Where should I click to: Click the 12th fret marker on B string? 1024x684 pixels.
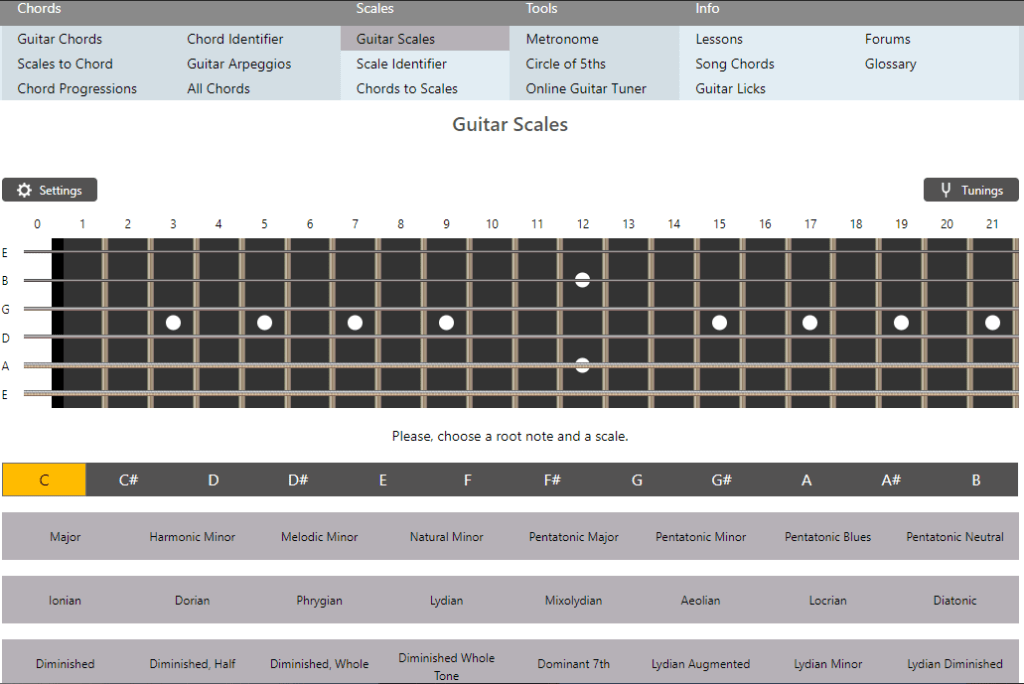click(582, 280)
